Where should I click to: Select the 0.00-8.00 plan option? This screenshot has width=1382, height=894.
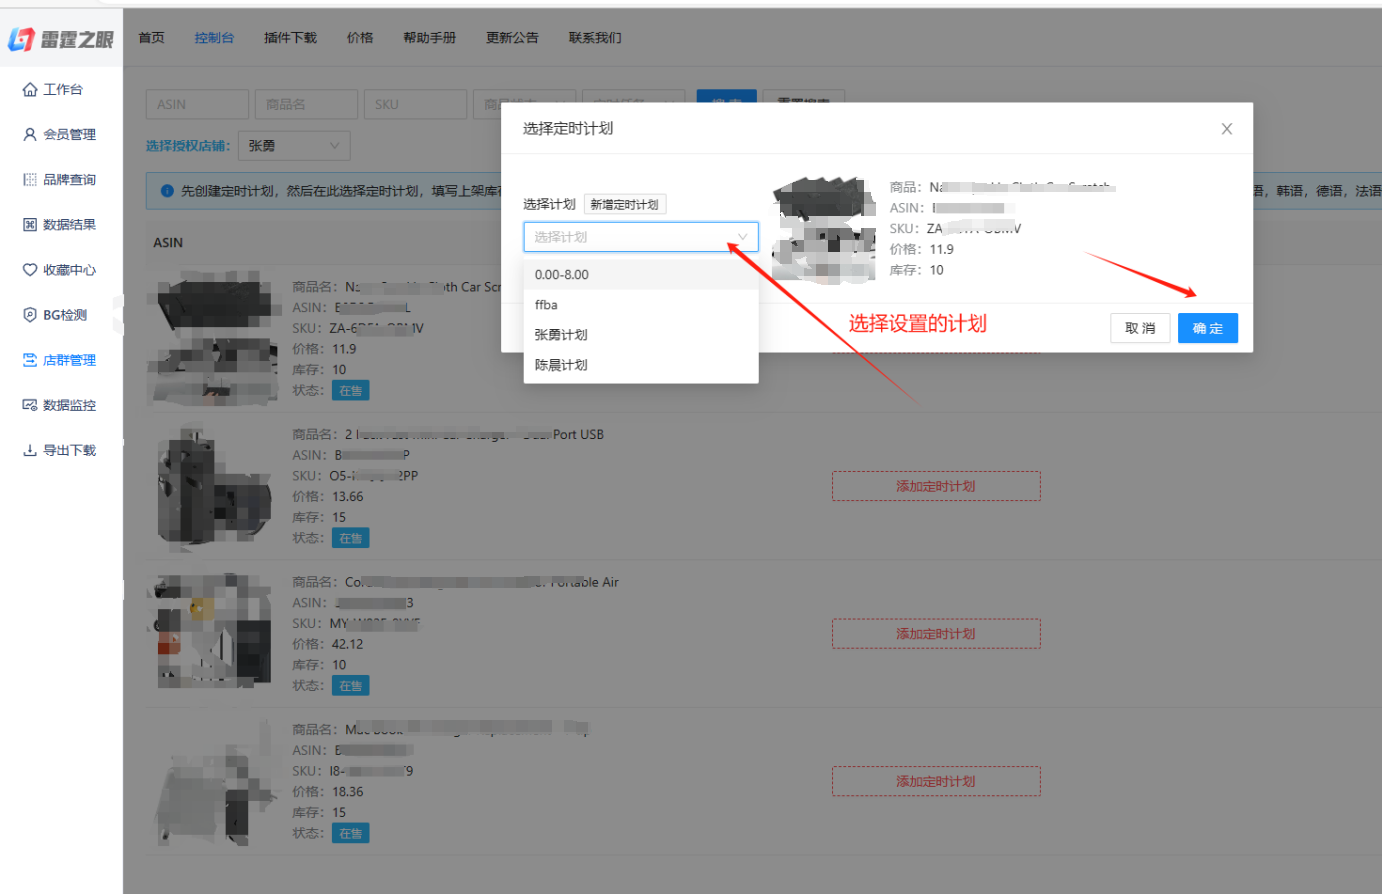[562, 275]
